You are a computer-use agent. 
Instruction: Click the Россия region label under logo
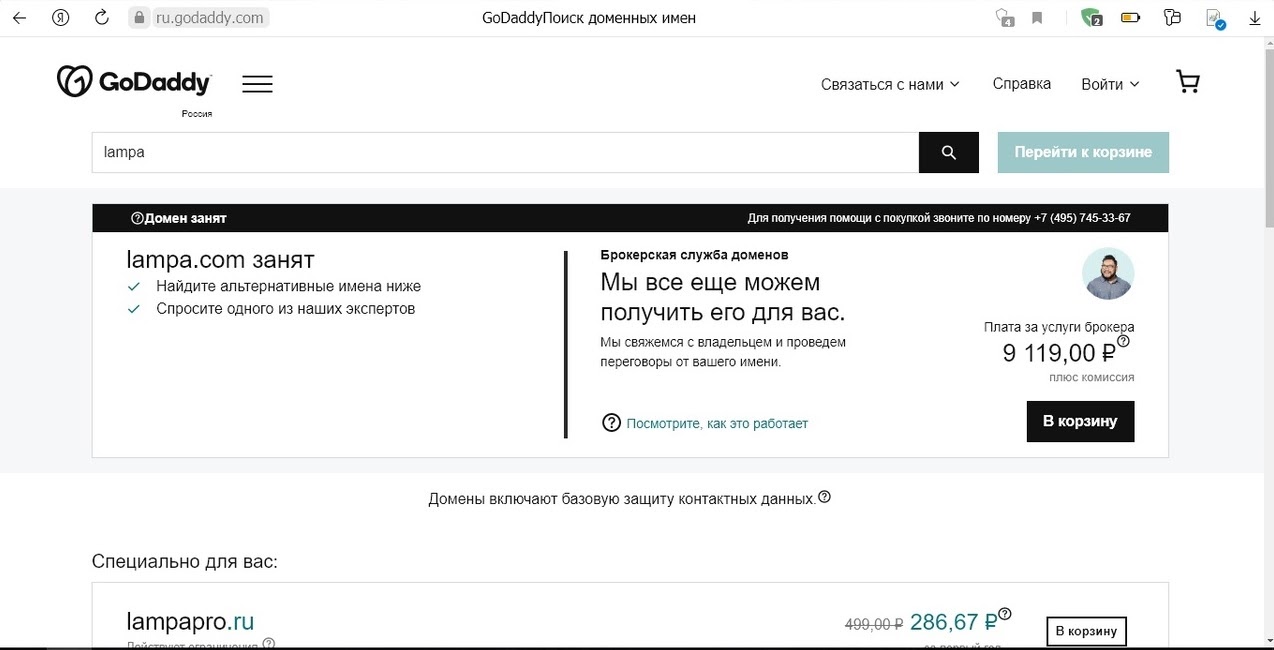[196, 114]
